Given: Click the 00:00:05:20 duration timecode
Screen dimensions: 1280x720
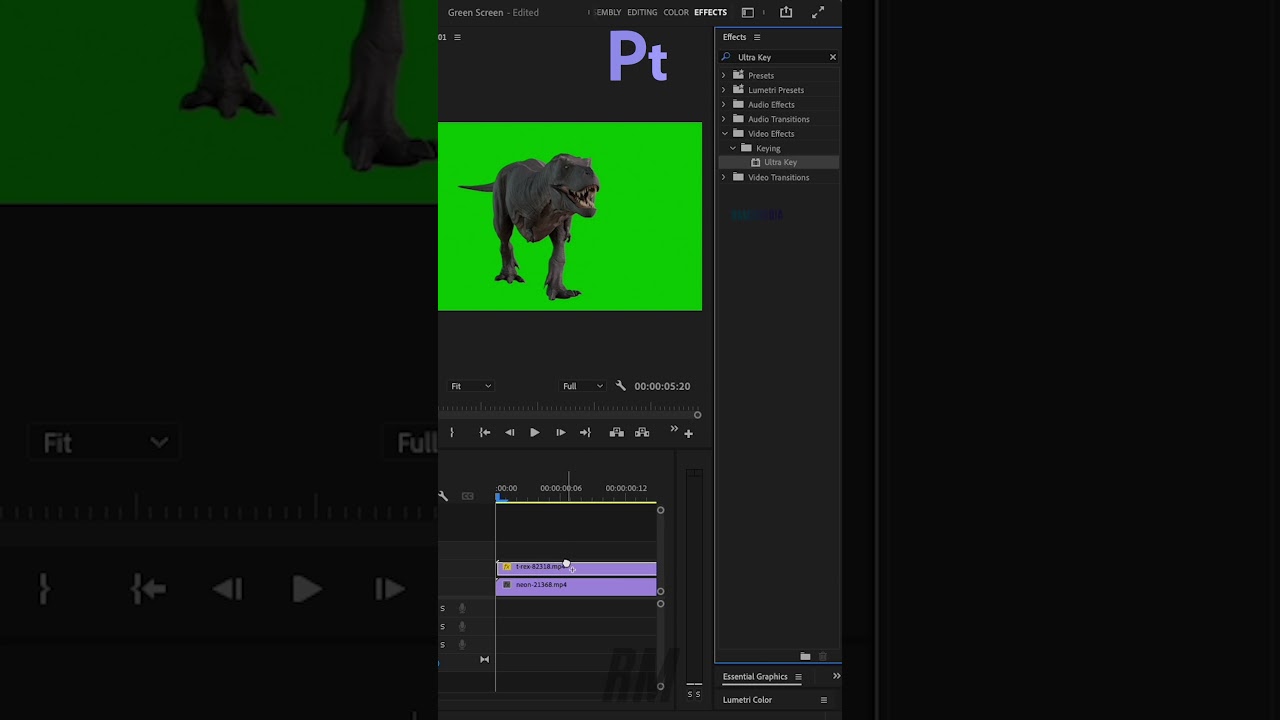Looking at the screenshot, I should point(662,386).
